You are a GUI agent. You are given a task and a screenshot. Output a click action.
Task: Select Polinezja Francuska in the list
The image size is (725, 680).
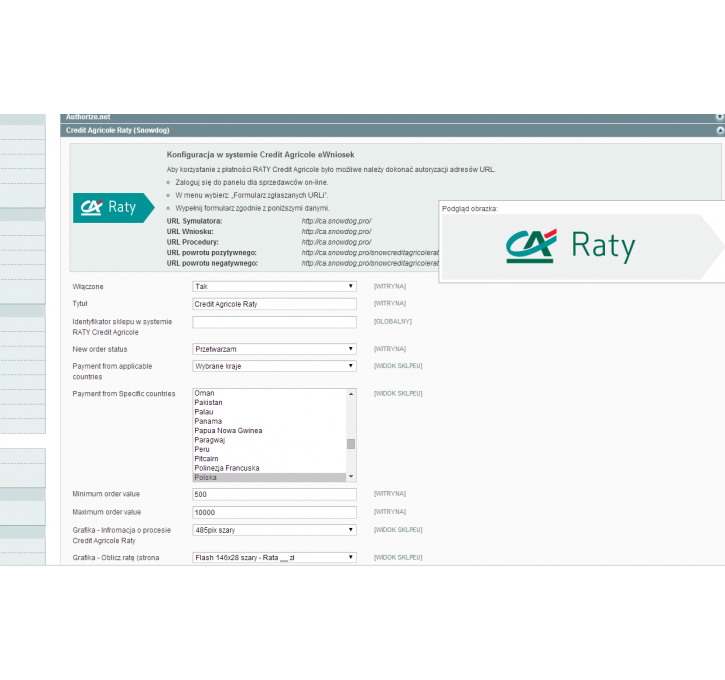269,468
